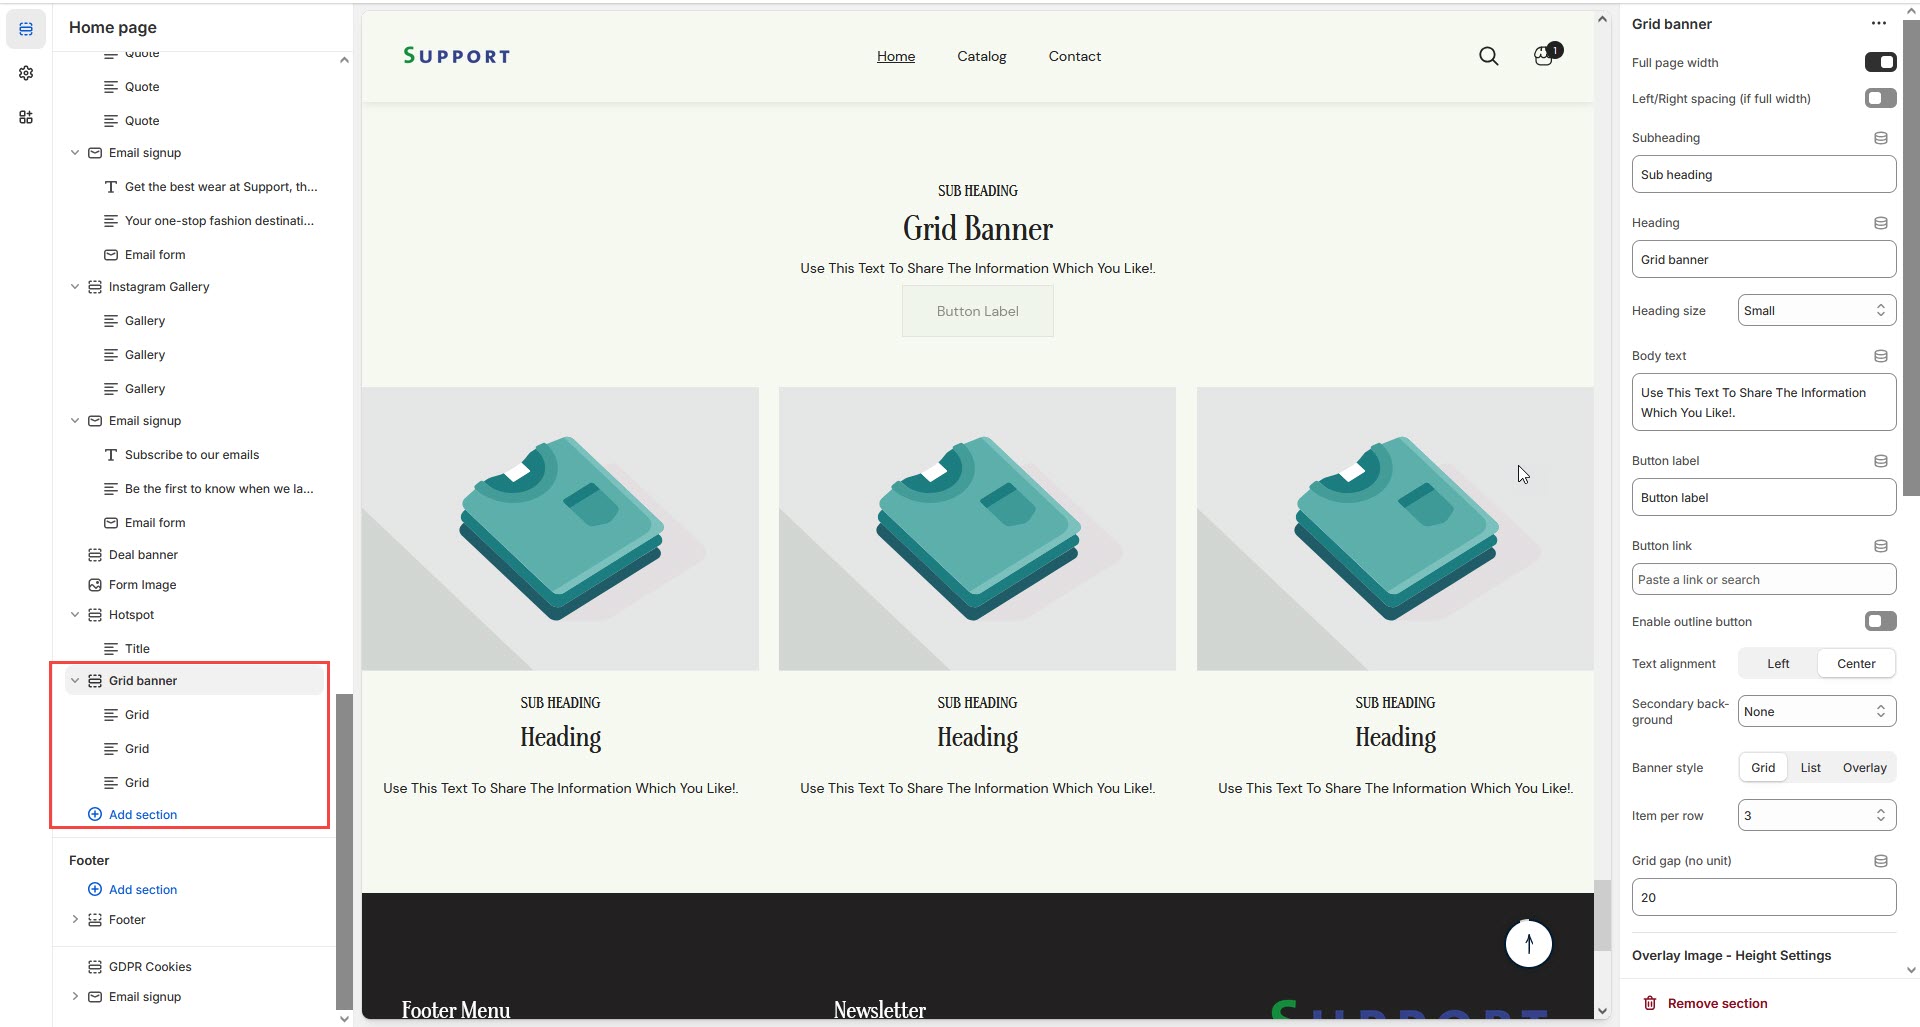The width and height of the screenshot is (1920, 1027).
Task: Click Add section below Grid banner
Action: (142, 815)
